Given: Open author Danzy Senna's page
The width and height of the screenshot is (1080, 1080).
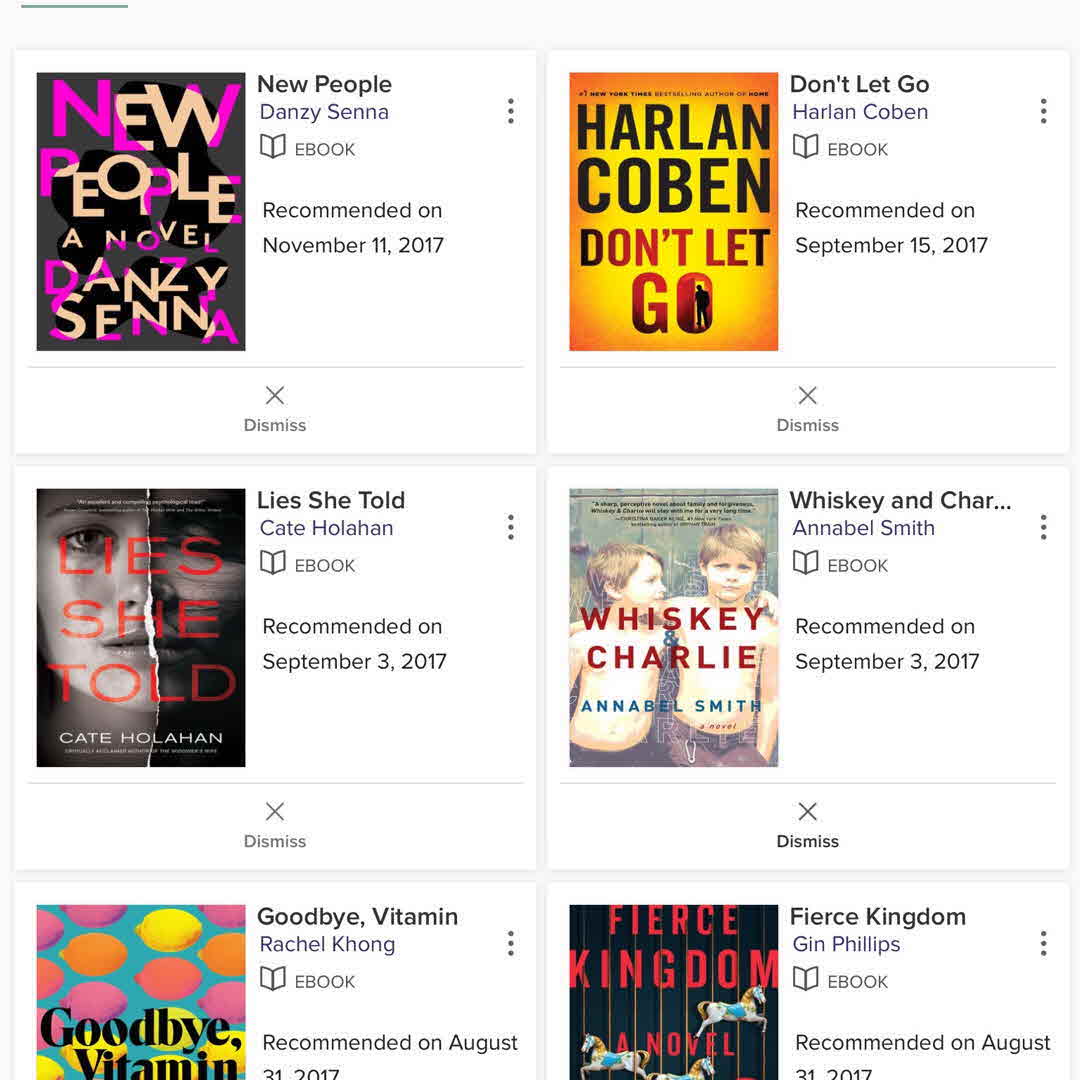Looking at the screenshot, I should click(x=324, y=112).
